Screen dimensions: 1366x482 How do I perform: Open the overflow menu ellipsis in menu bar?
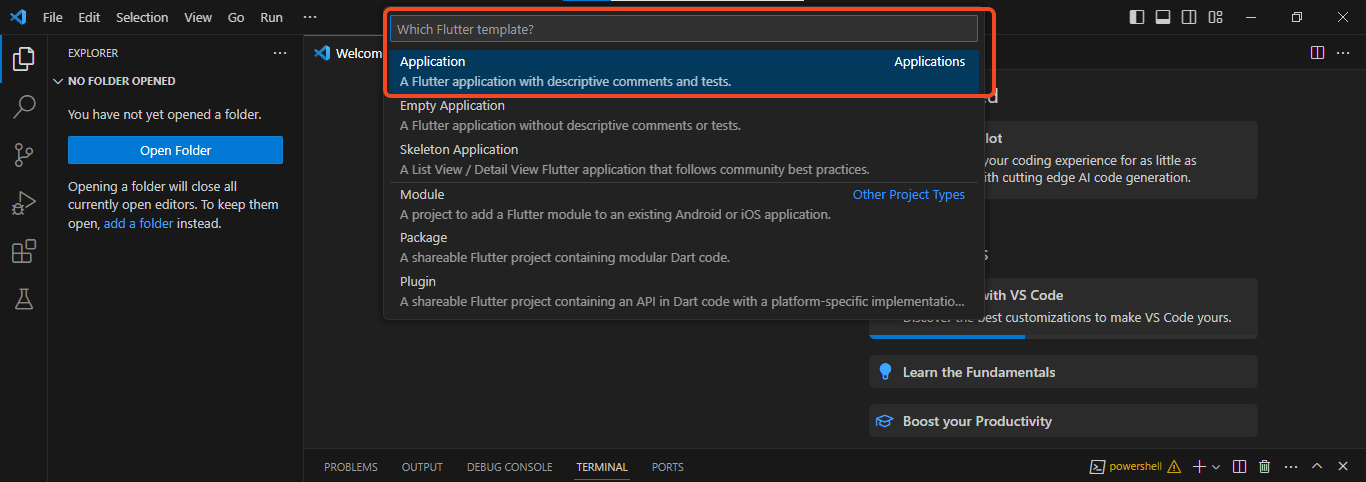pos(310,17)
